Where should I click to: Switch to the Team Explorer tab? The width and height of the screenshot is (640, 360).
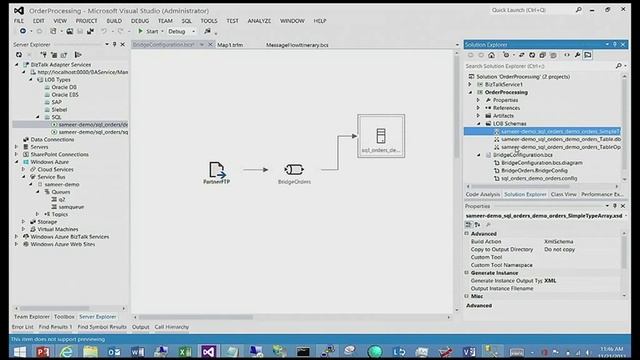click(32, 317)
